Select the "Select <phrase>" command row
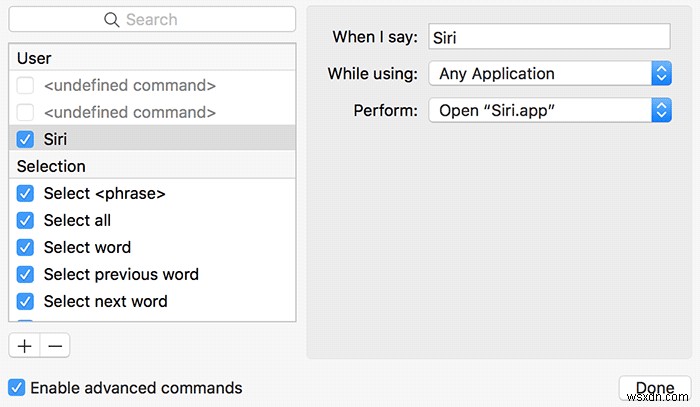Screen dimensions: 700x407 (152, 193)
